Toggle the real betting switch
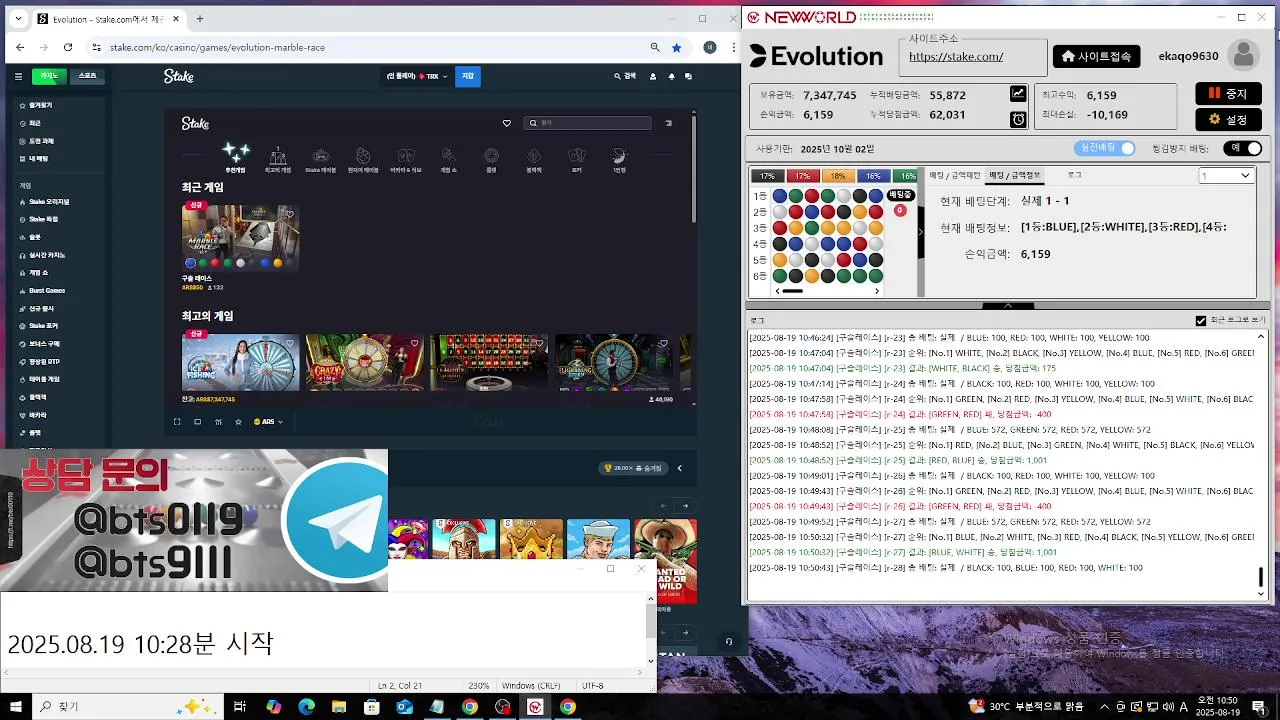Image resolution: width=1280 pixels, height=720 pixels. click(x=1106, y=148)
